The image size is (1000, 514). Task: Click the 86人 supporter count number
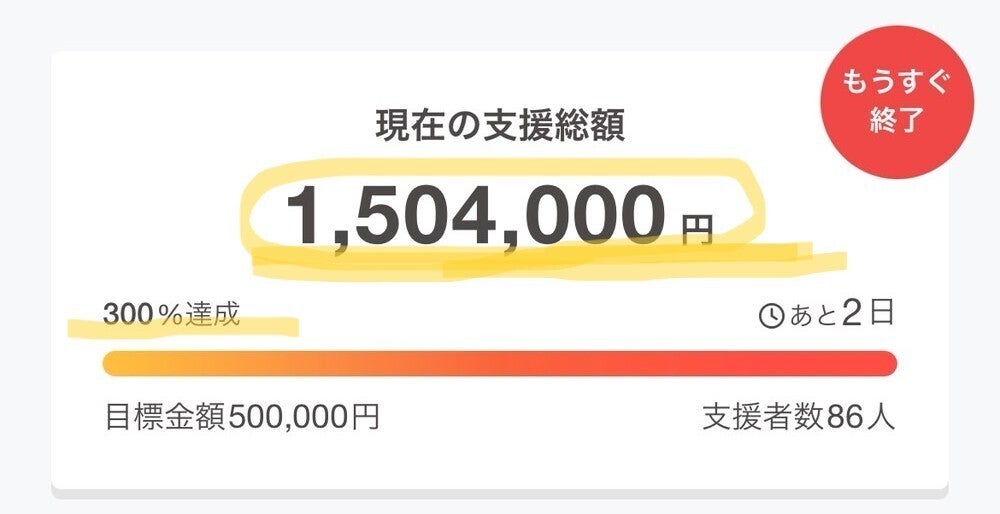tap(860, 417)
